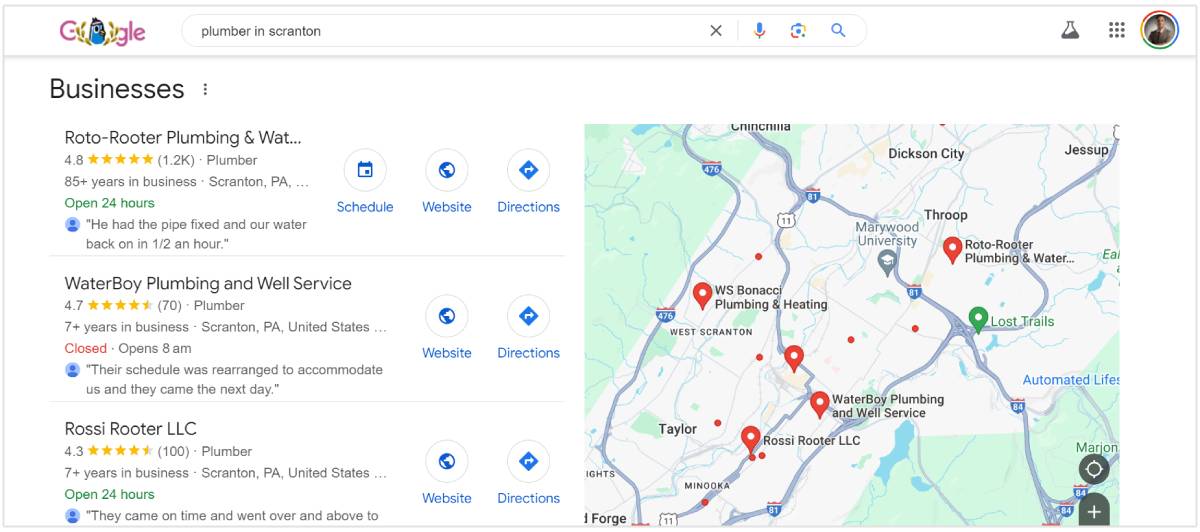
Task: Open the WaterBoy Plumbing Website button
Action: point(447,317)
